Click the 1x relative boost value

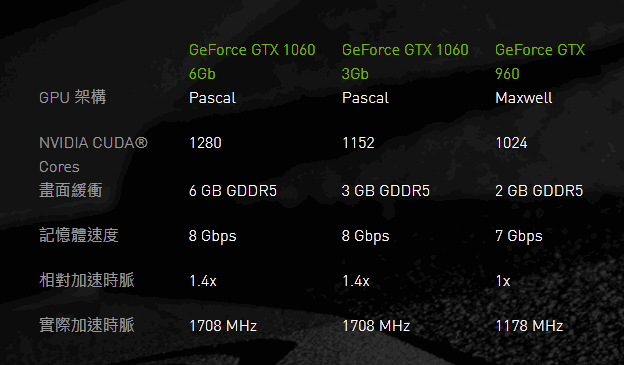503,281
